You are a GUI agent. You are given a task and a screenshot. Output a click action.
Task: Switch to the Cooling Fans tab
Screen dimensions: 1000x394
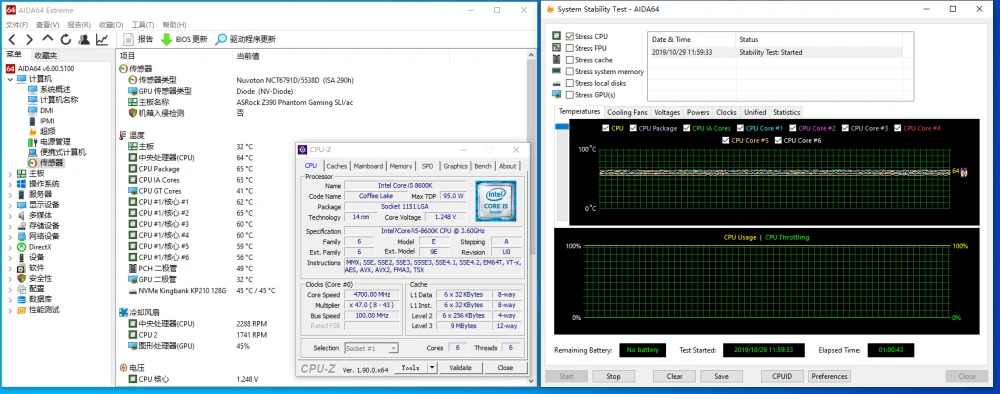point(627,112)
